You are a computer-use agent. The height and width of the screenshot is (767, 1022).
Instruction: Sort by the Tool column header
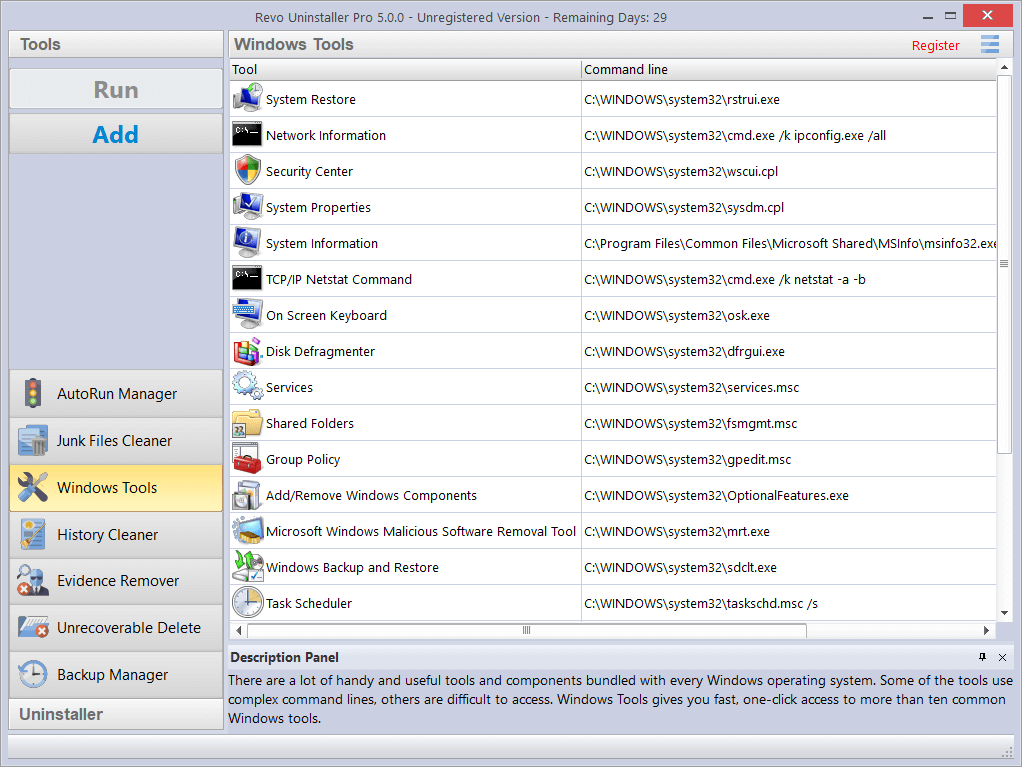(405, 69)
